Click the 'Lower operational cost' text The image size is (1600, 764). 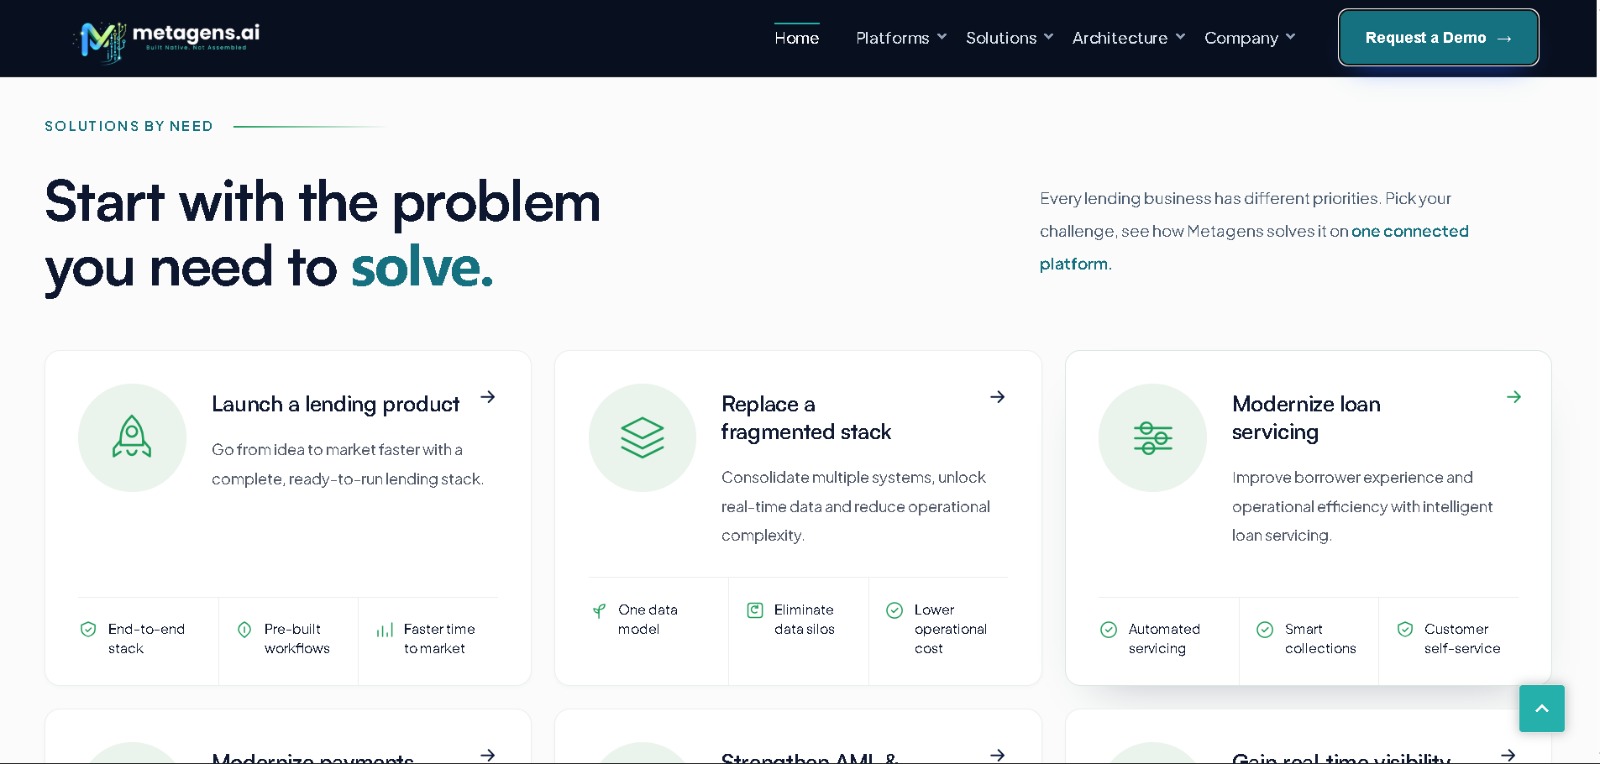950,629
